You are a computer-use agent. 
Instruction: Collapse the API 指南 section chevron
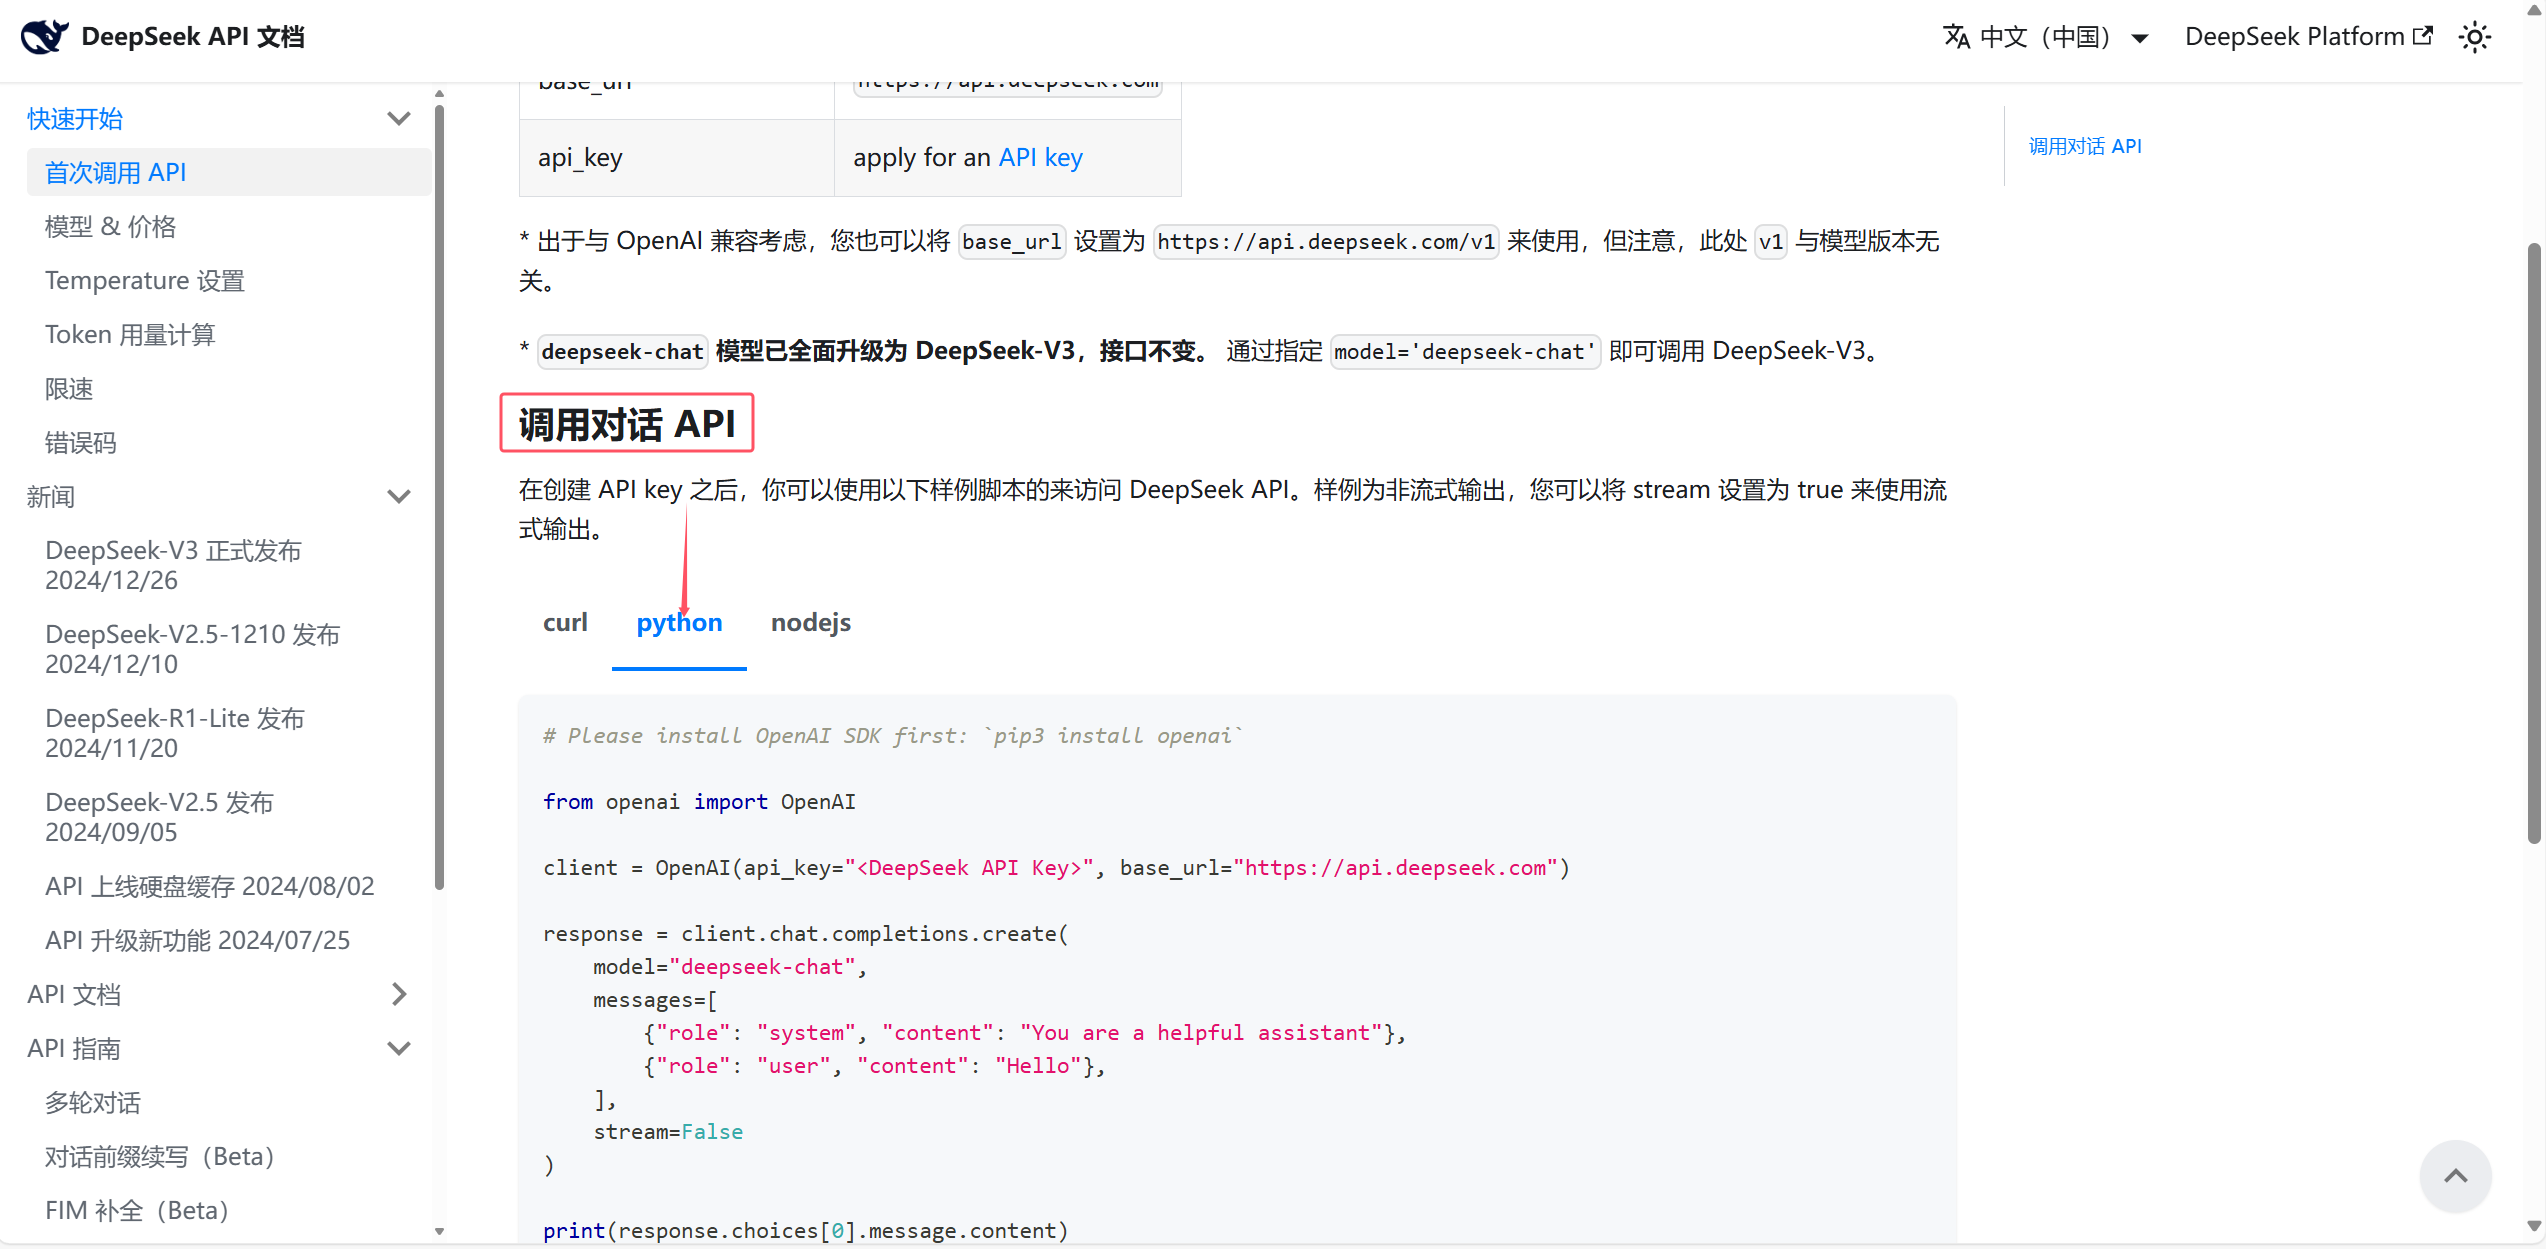(399, 1049)
